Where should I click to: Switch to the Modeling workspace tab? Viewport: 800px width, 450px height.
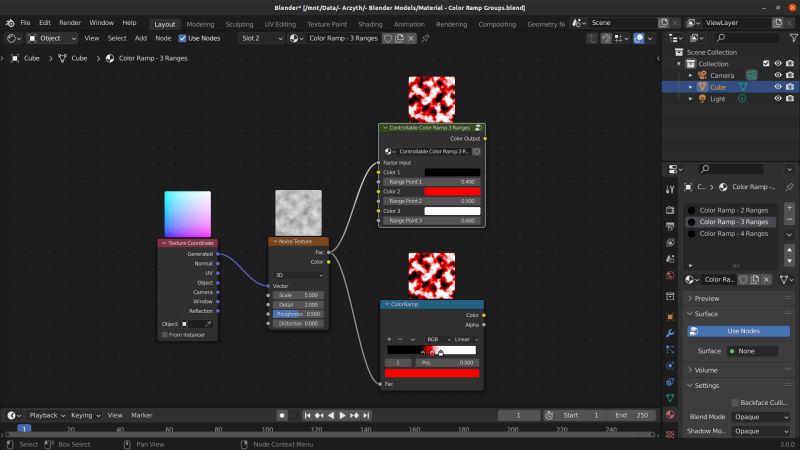point(200,24)
